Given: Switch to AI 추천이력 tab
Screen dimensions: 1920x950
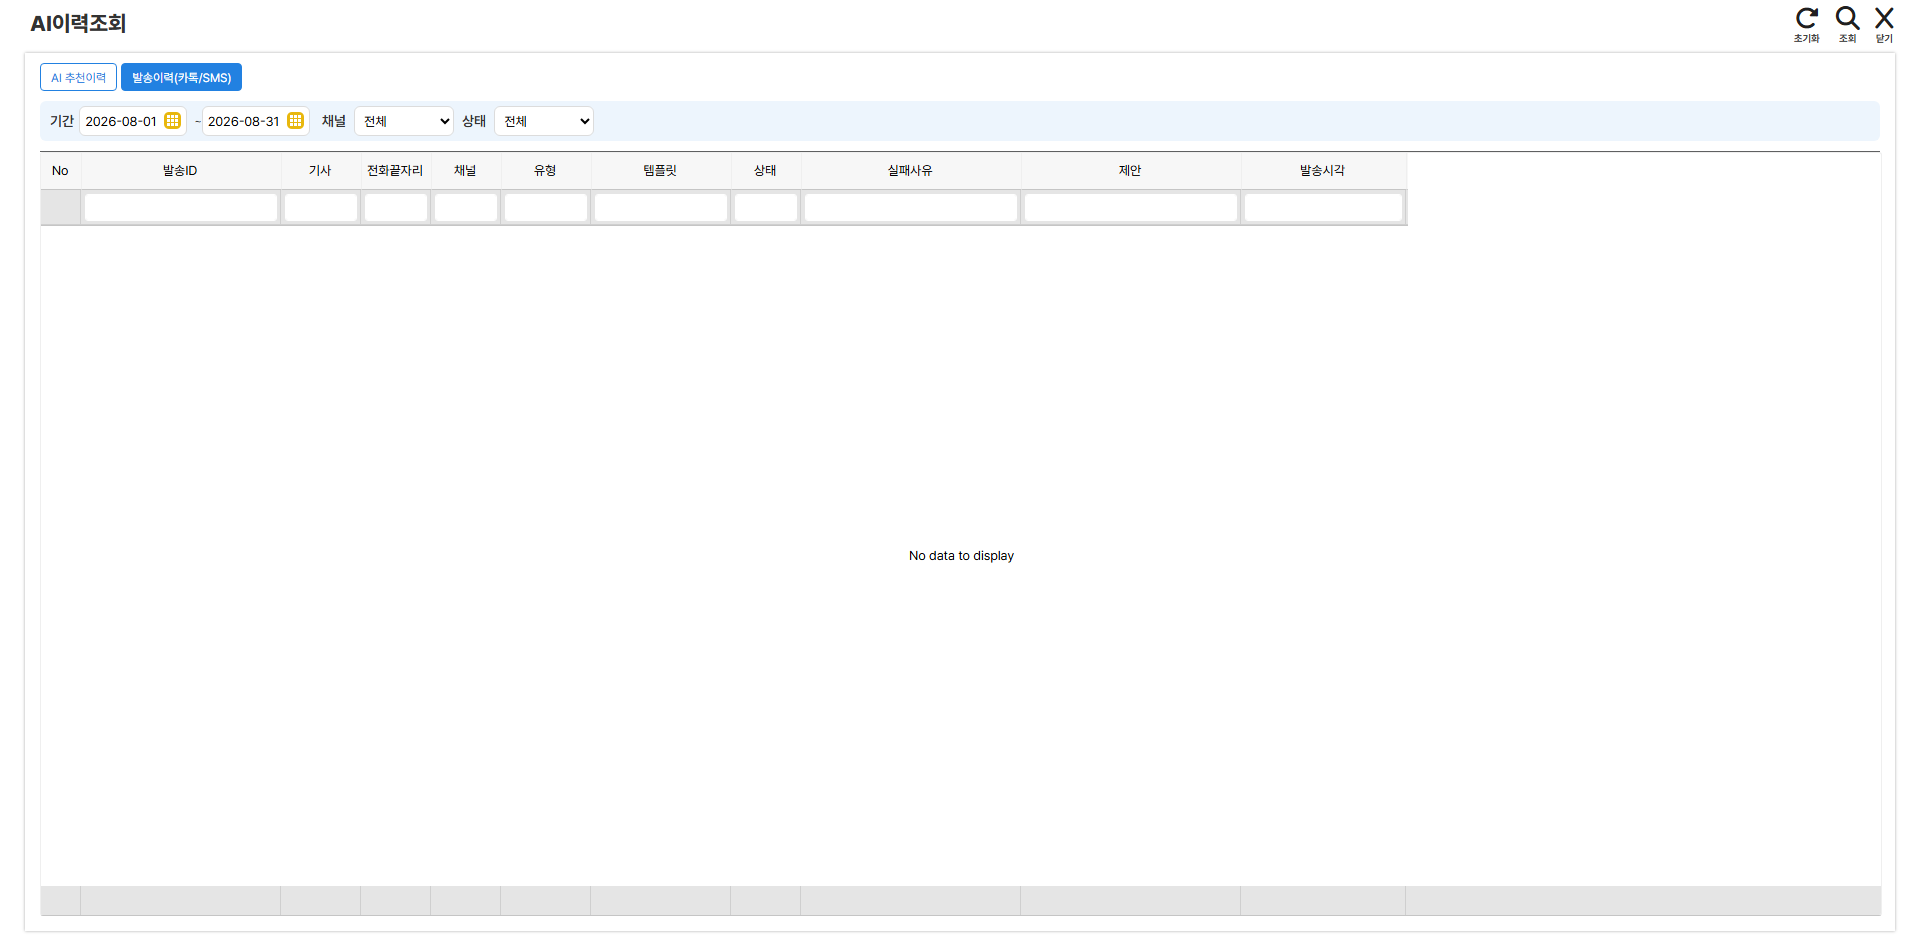Looking at the screenshot, I should click(78, 77).
